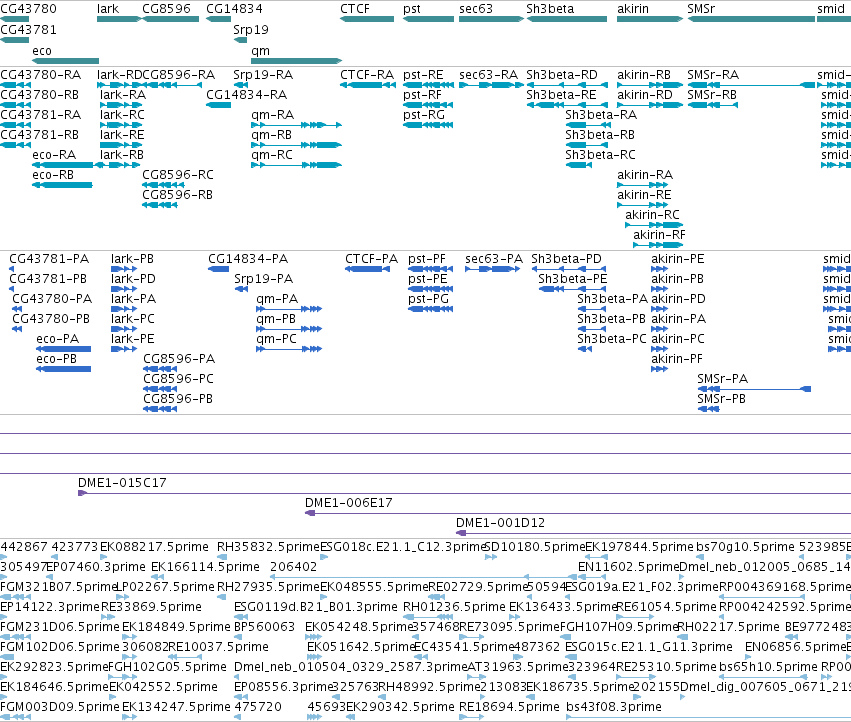The height and width of the screenshot is (722, 851).
Task: Click protein CG8596-PB label
Action: click(178, 399)
